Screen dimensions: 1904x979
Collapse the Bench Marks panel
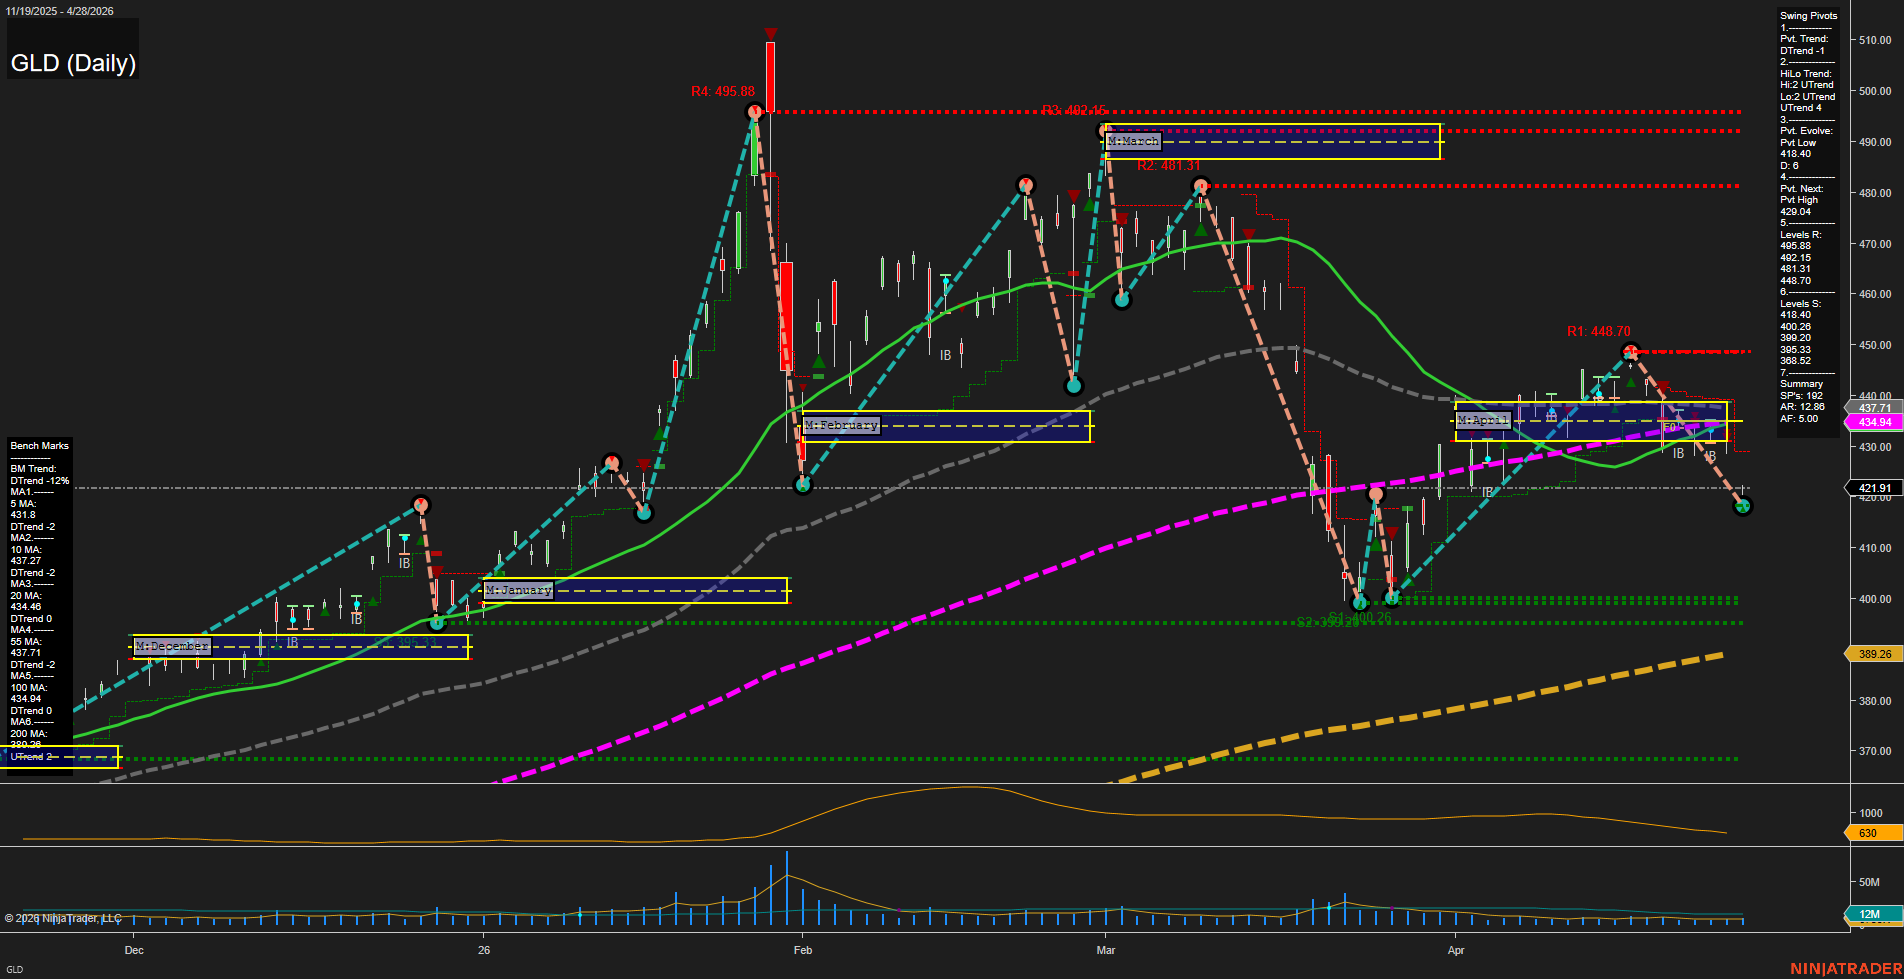pos(40,445)
